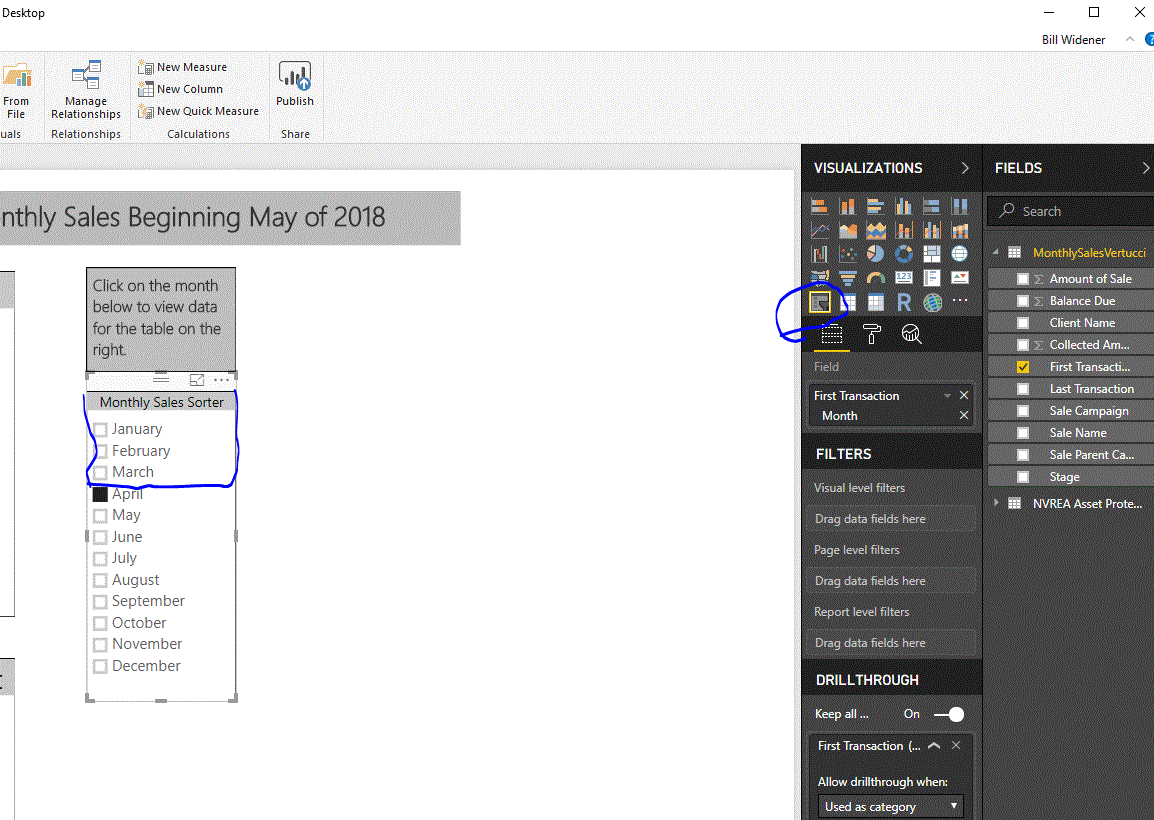Open the First Transaction field dropdown arrow
Screen dimensions: 1154x820
coord(947,396)
